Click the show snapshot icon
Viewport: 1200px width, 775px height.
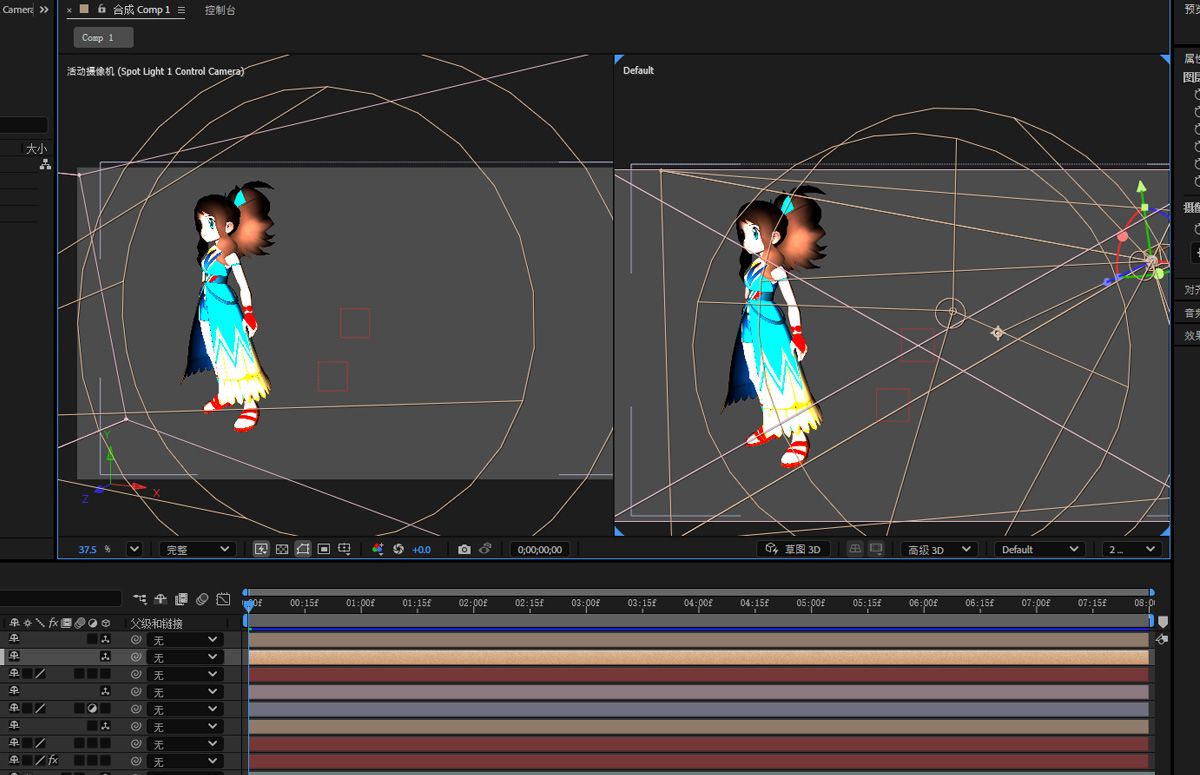point(485,549)
